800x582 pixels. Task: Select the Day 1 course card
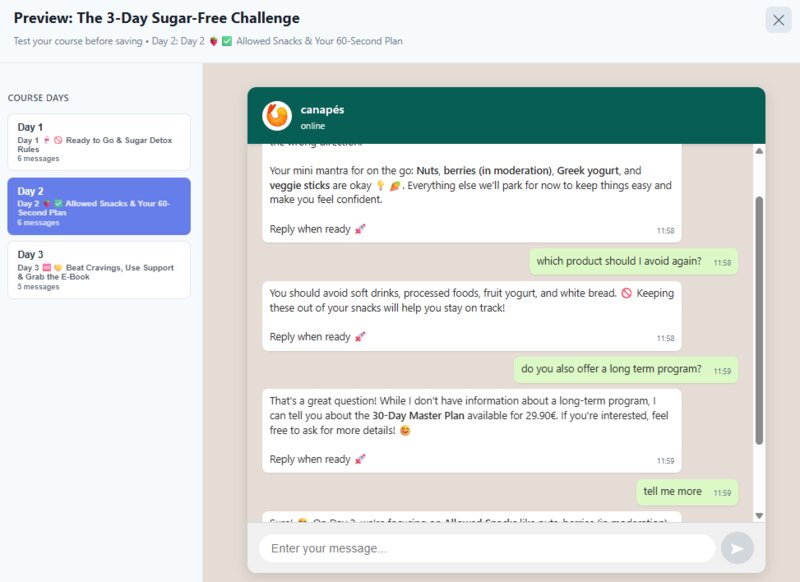(100, 140)
